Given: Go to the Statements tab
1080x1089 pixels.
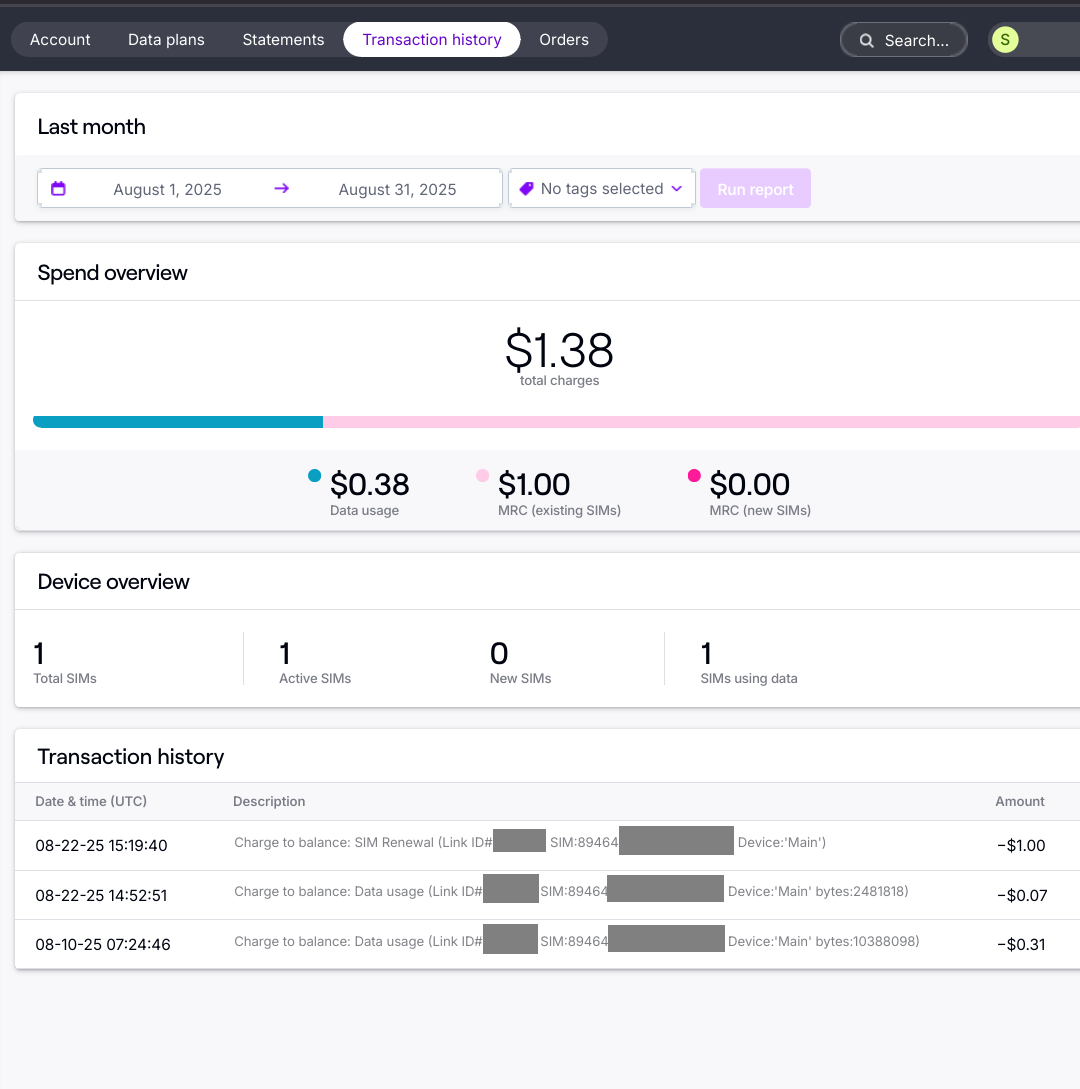Looking at the screenshot, I should point(283,40).
